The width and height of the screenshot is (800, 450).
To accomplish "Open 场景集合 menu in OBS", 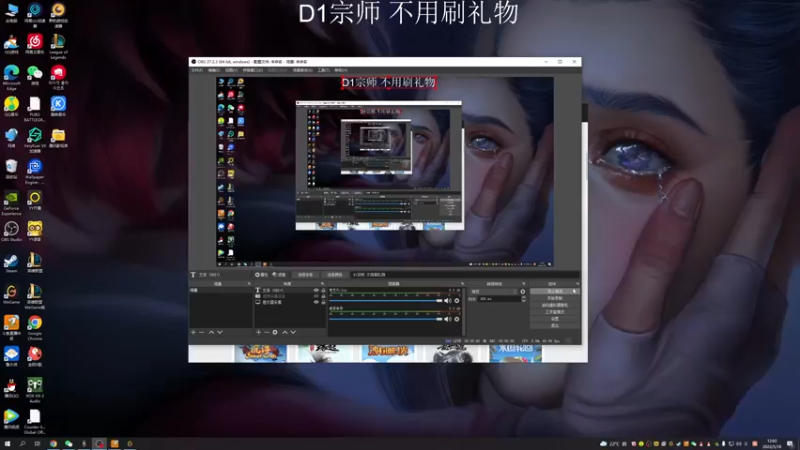I will [x=303, y=70].
